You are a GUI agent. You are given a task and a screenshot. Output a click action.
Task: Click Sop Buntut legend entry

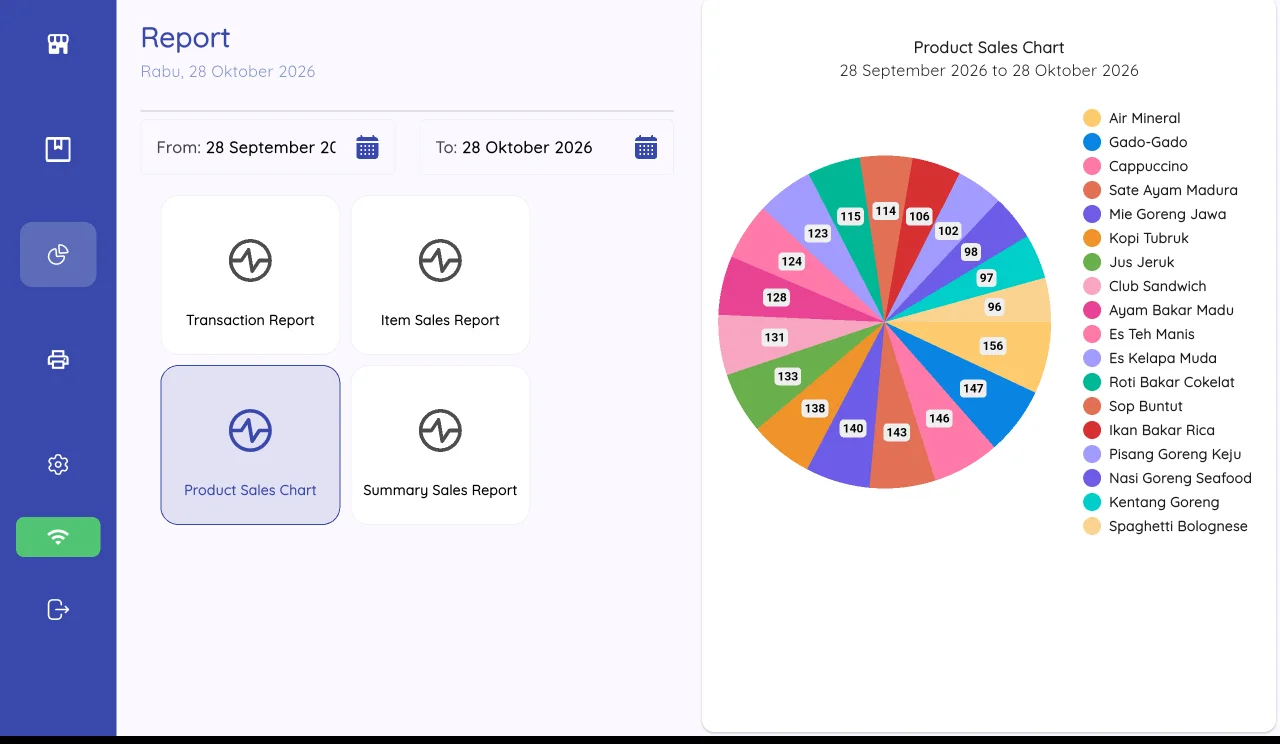(1133, 406)
